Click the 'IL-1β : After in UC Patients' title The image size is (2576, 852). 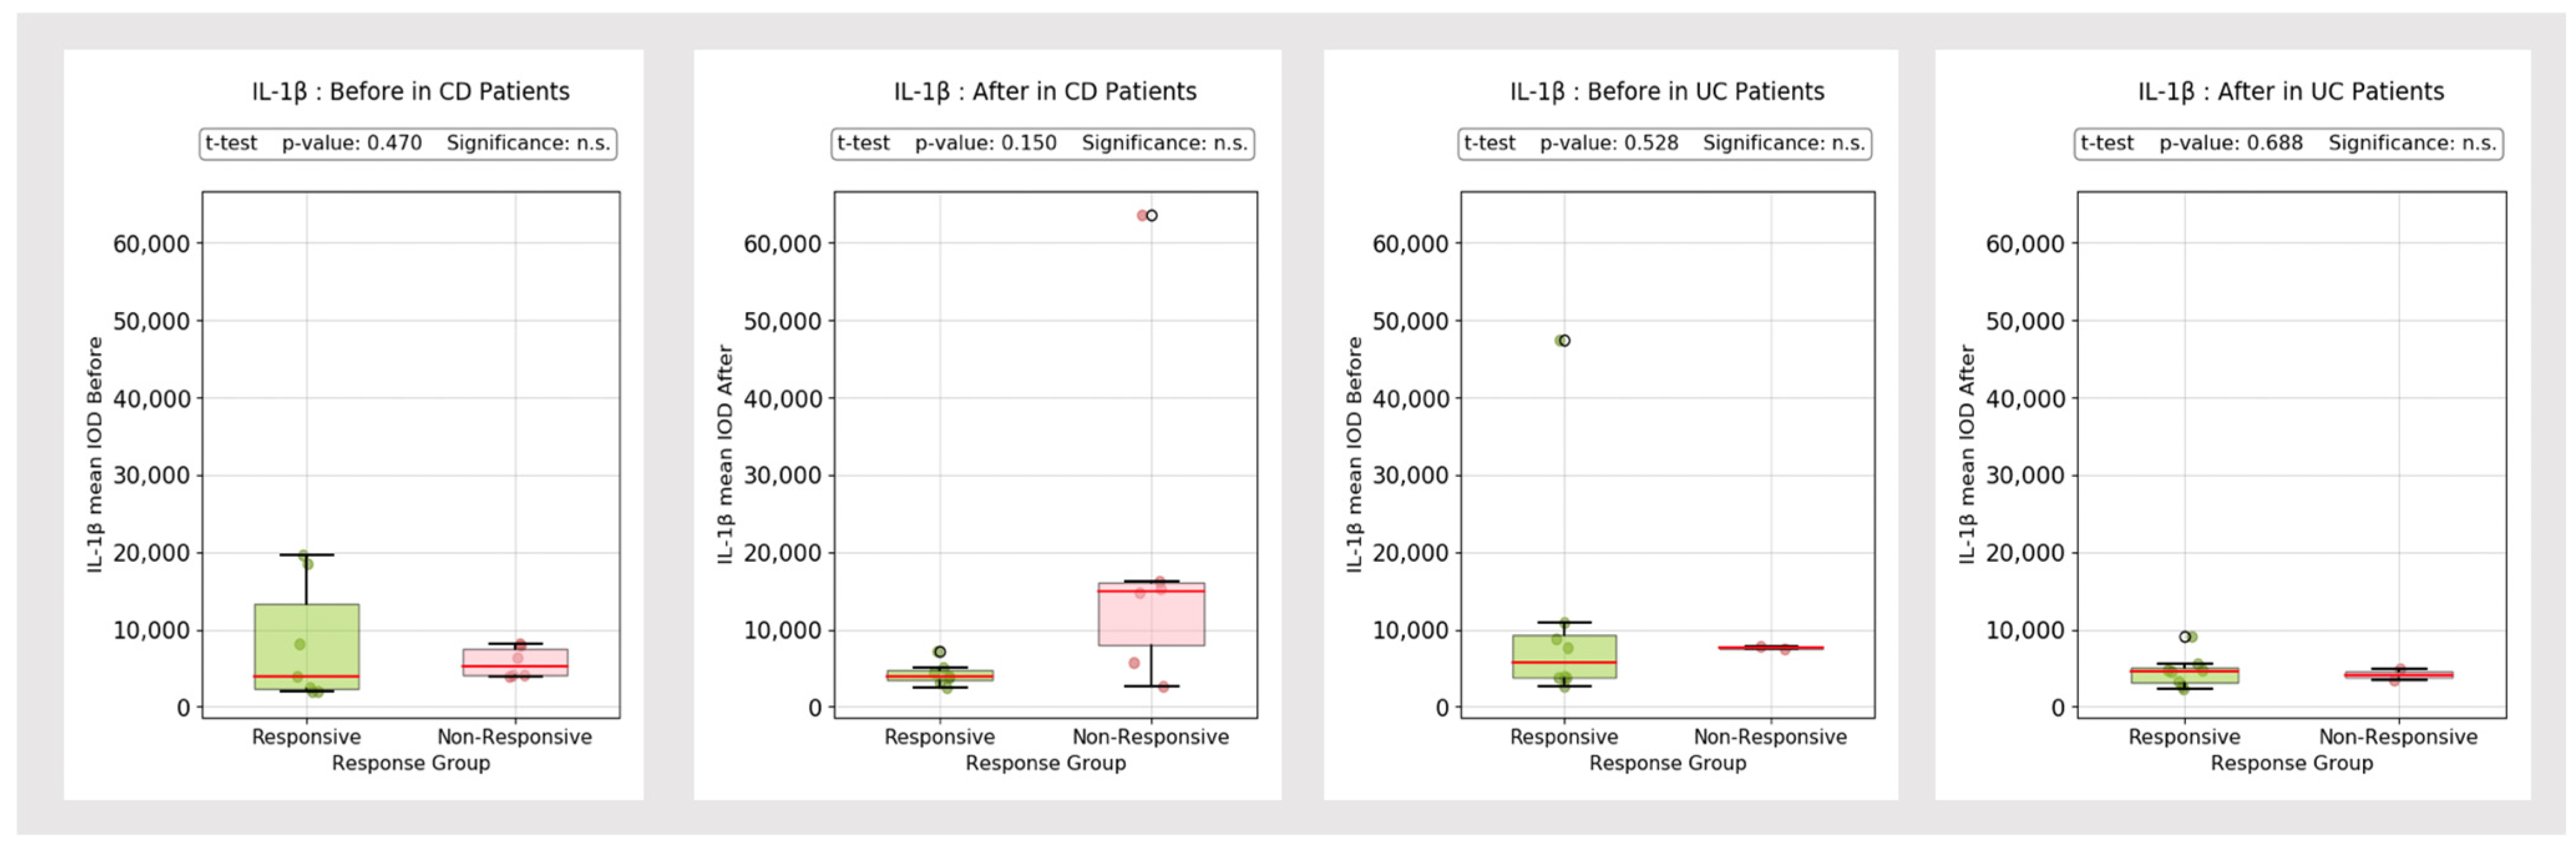tap(2290, 92)
